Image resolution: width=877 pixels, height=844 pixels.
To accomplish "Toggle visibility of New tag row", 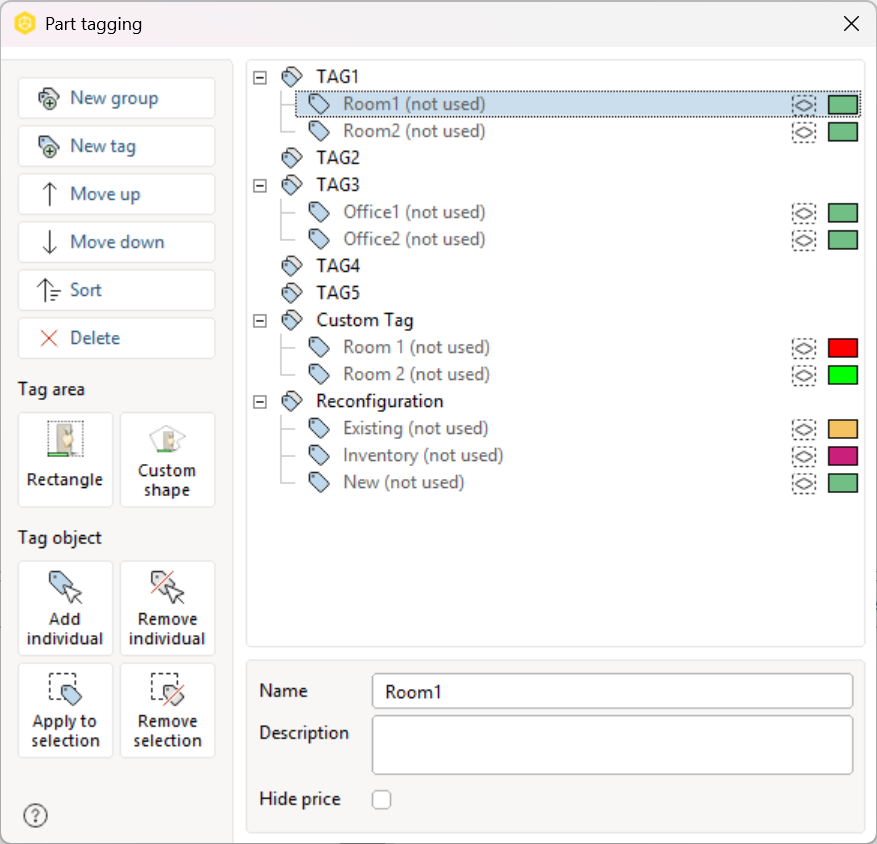I will 804,483.
